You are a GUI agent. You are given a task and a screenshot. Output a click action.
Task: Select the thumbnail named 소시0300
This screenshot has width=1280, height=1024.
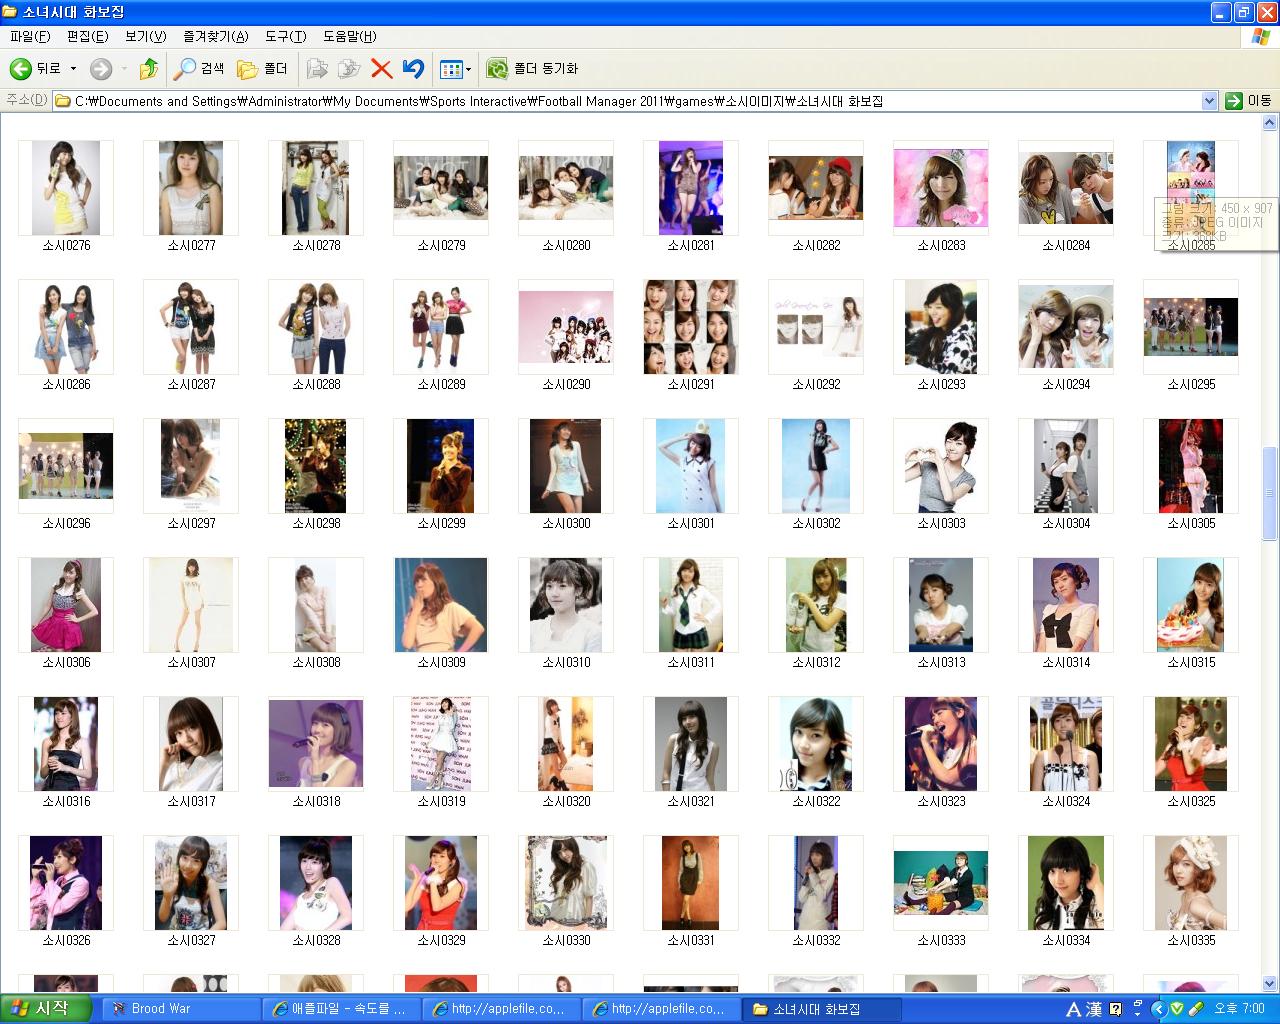point(566,466)
